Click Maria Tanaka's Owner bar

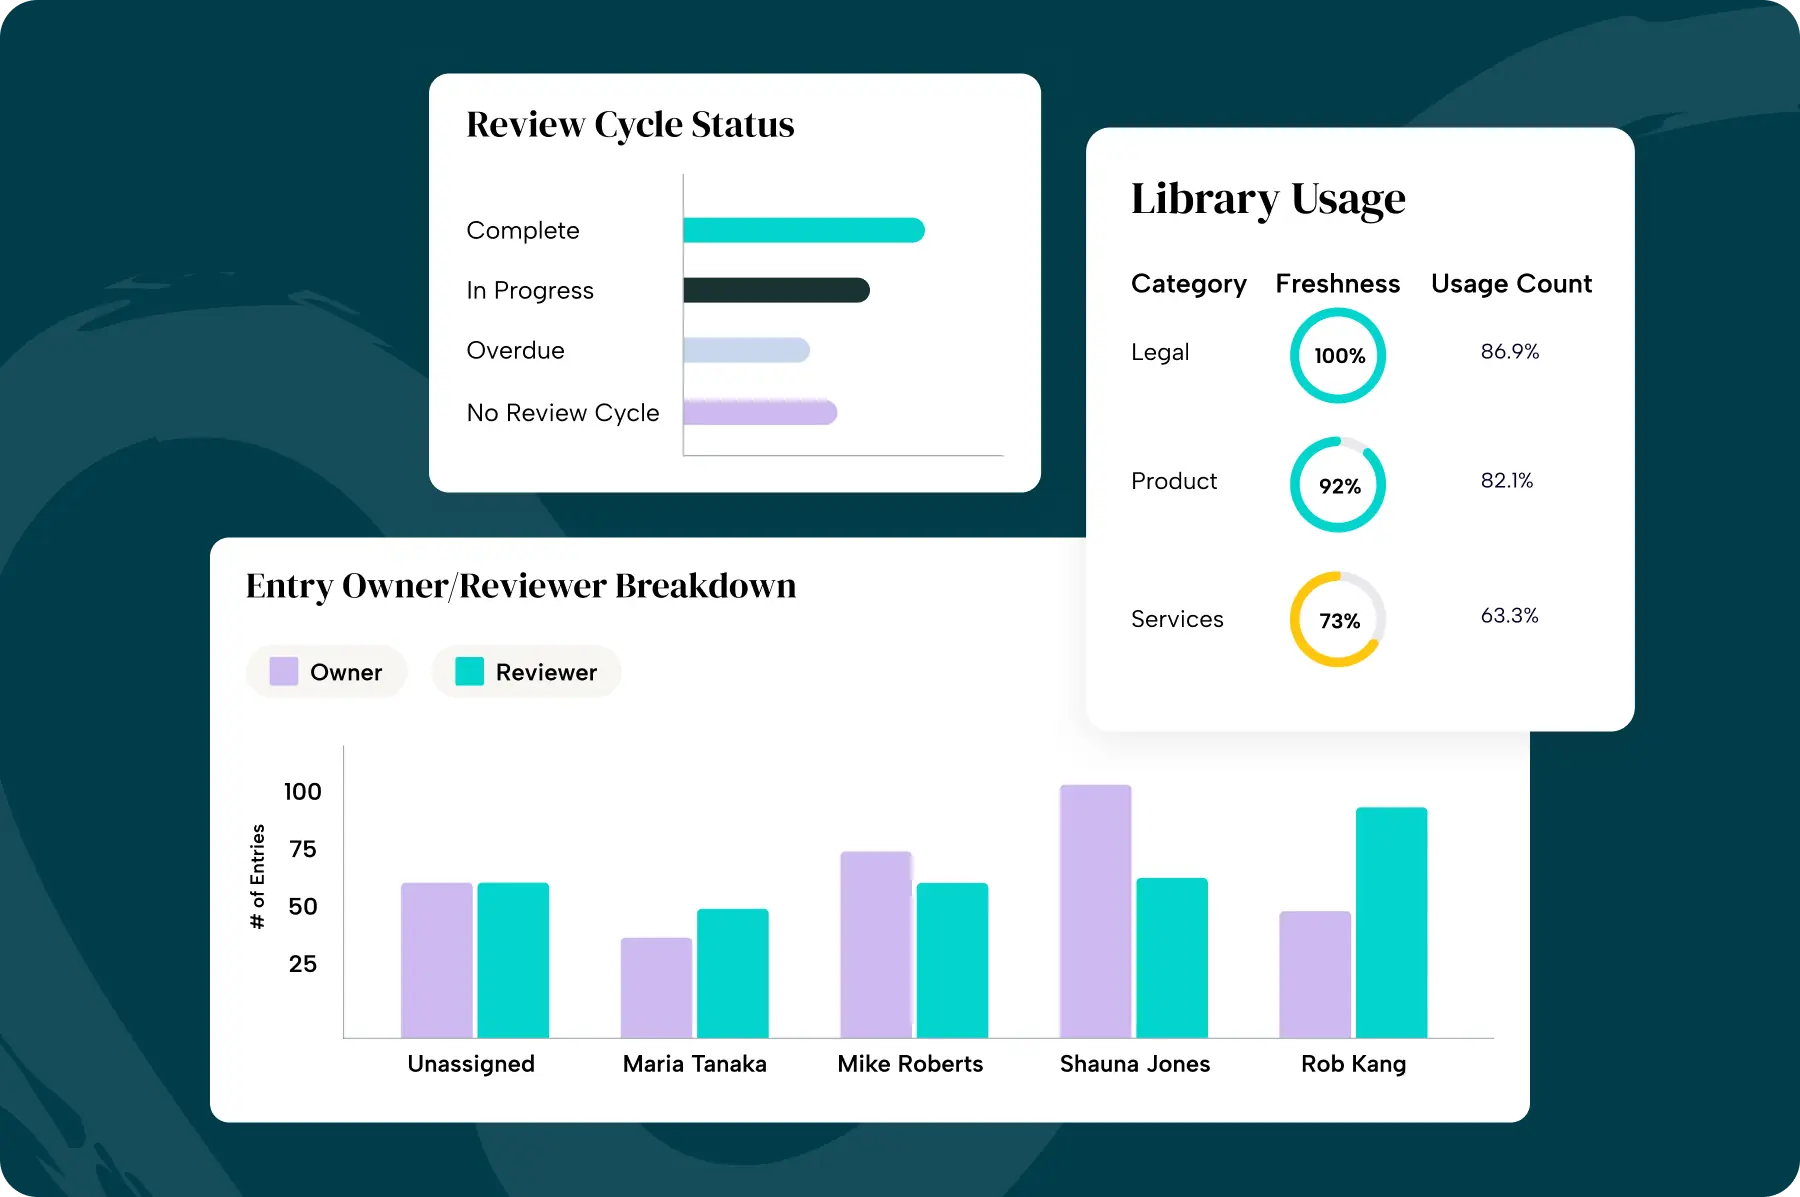point(656,987)
